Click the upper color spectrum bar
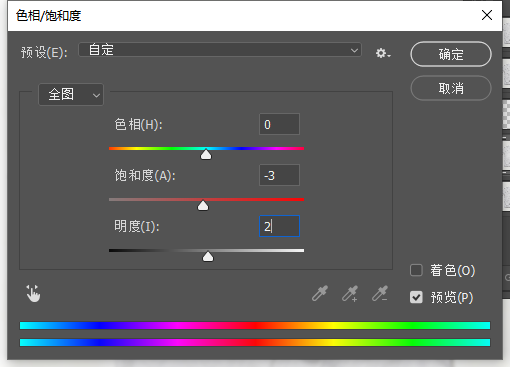510x367 pixels. point(255,325)
